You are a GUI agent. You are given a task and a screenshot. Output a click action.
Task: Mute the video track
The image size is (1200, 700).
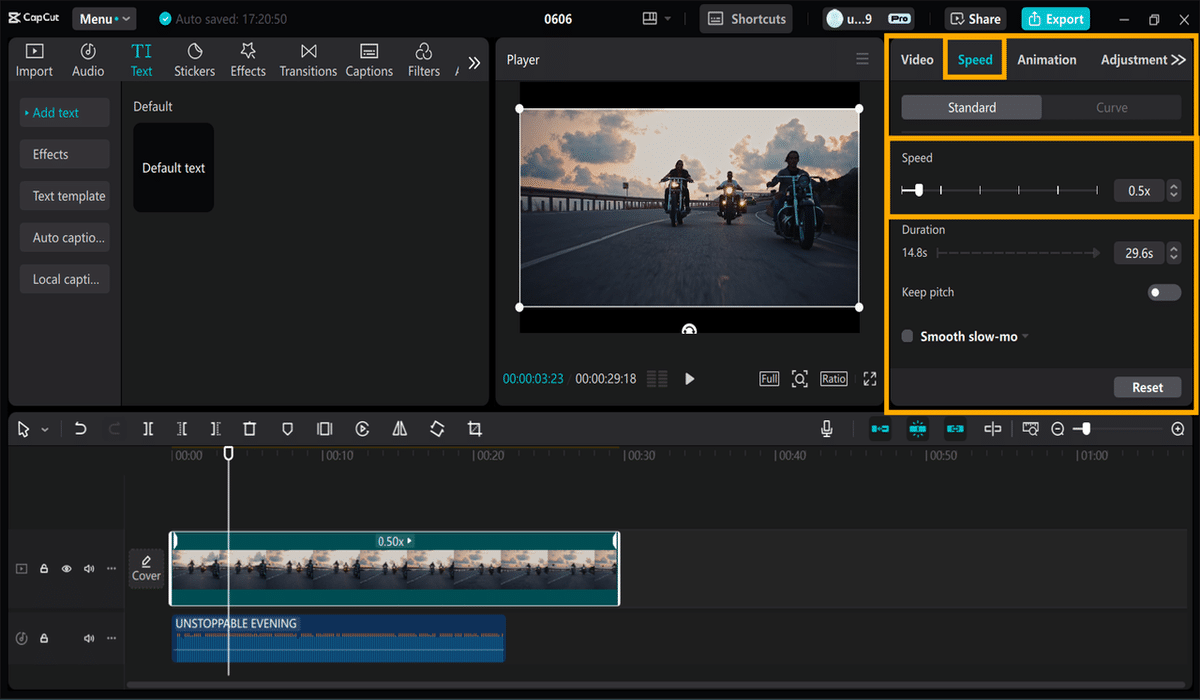point(89,568)
